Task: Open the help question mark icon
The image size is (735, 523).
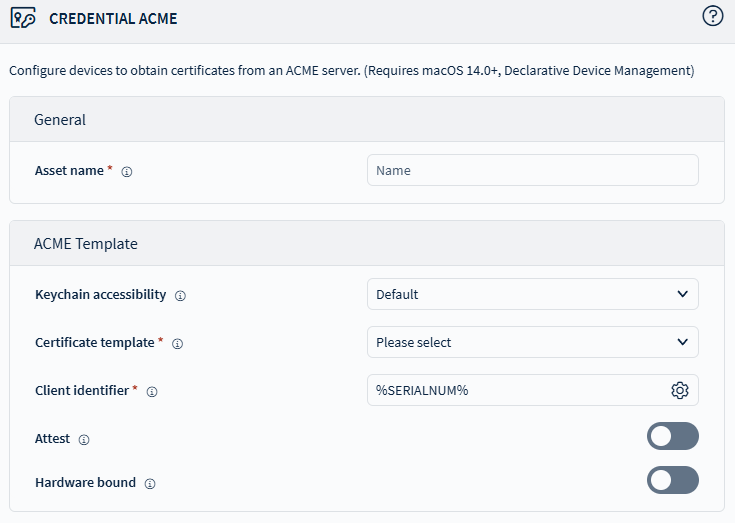Action: 713,16
